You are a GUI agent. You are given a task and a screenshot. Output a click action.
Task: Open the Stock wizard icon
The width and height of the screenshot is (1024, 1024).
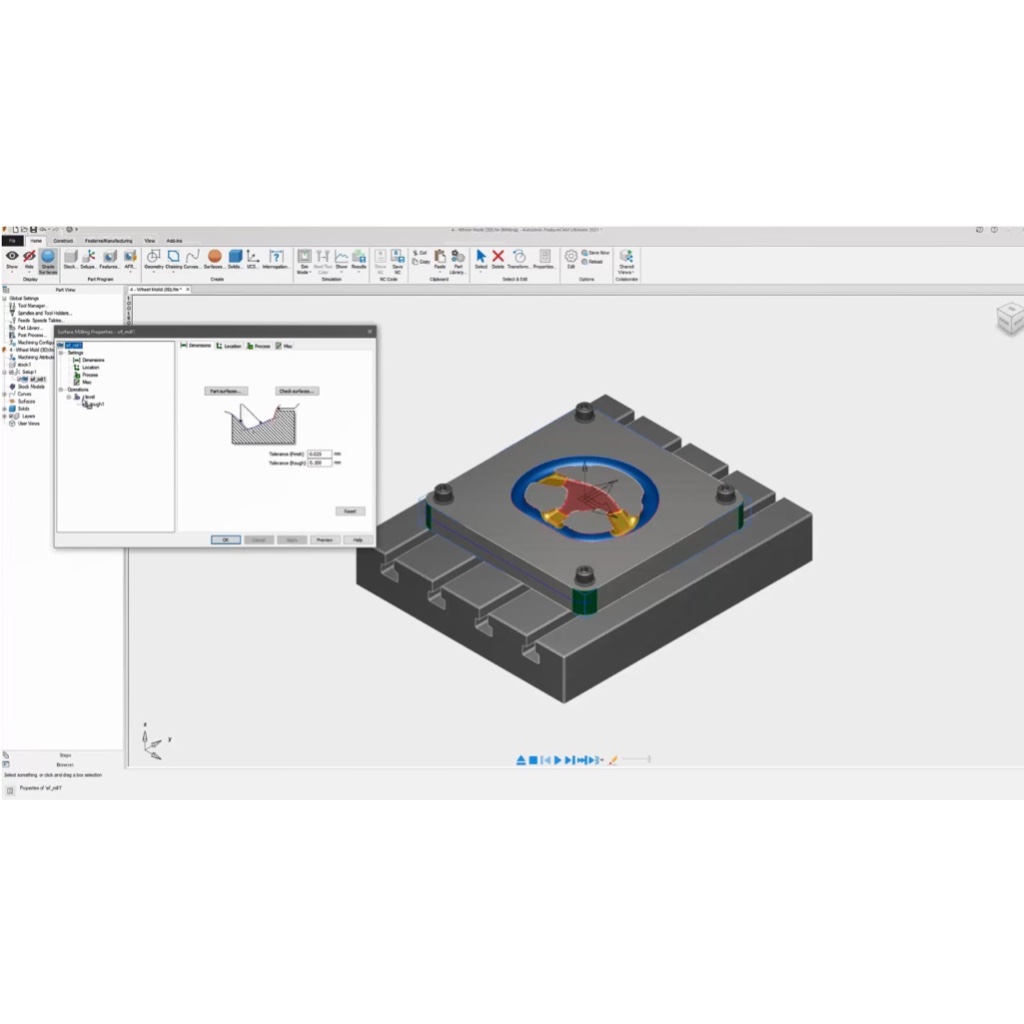pyautogui.click(x=70, y=260)
